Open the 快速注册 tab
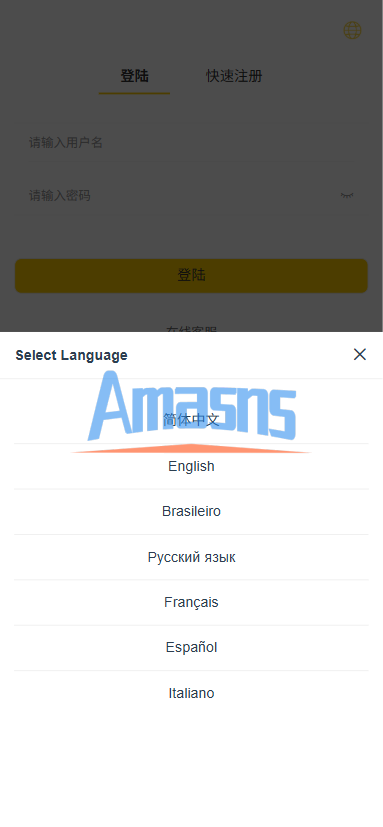 click(234, 76)
